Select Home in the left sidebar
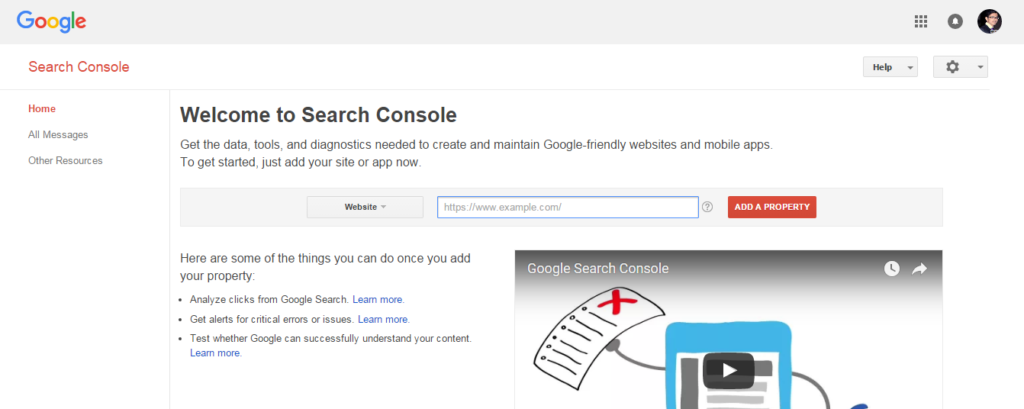 pyautogui.click(x=42, y=108)
